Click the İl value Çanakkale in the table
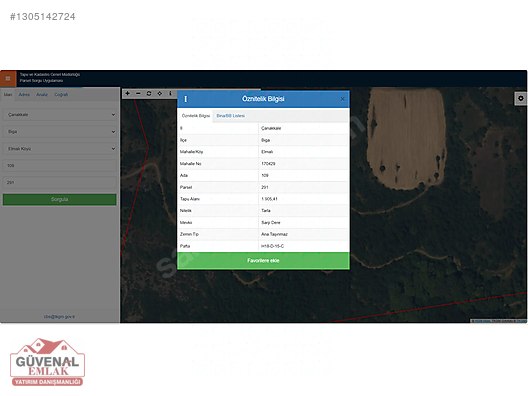Viewport: 528px width, 396px height. pyautogui.click(x=271, y=128)
